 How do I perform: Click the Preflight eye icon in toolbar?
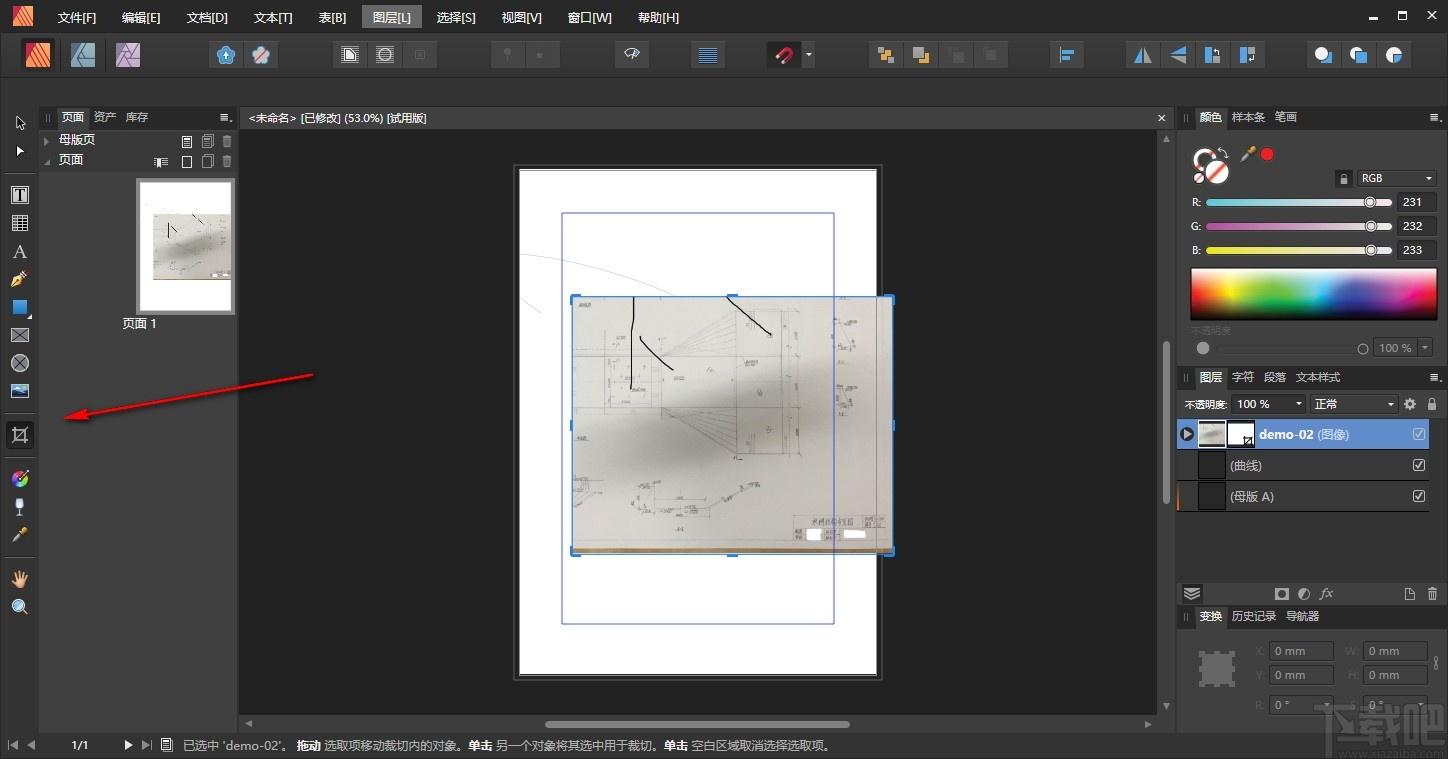(x=631, y=55)
